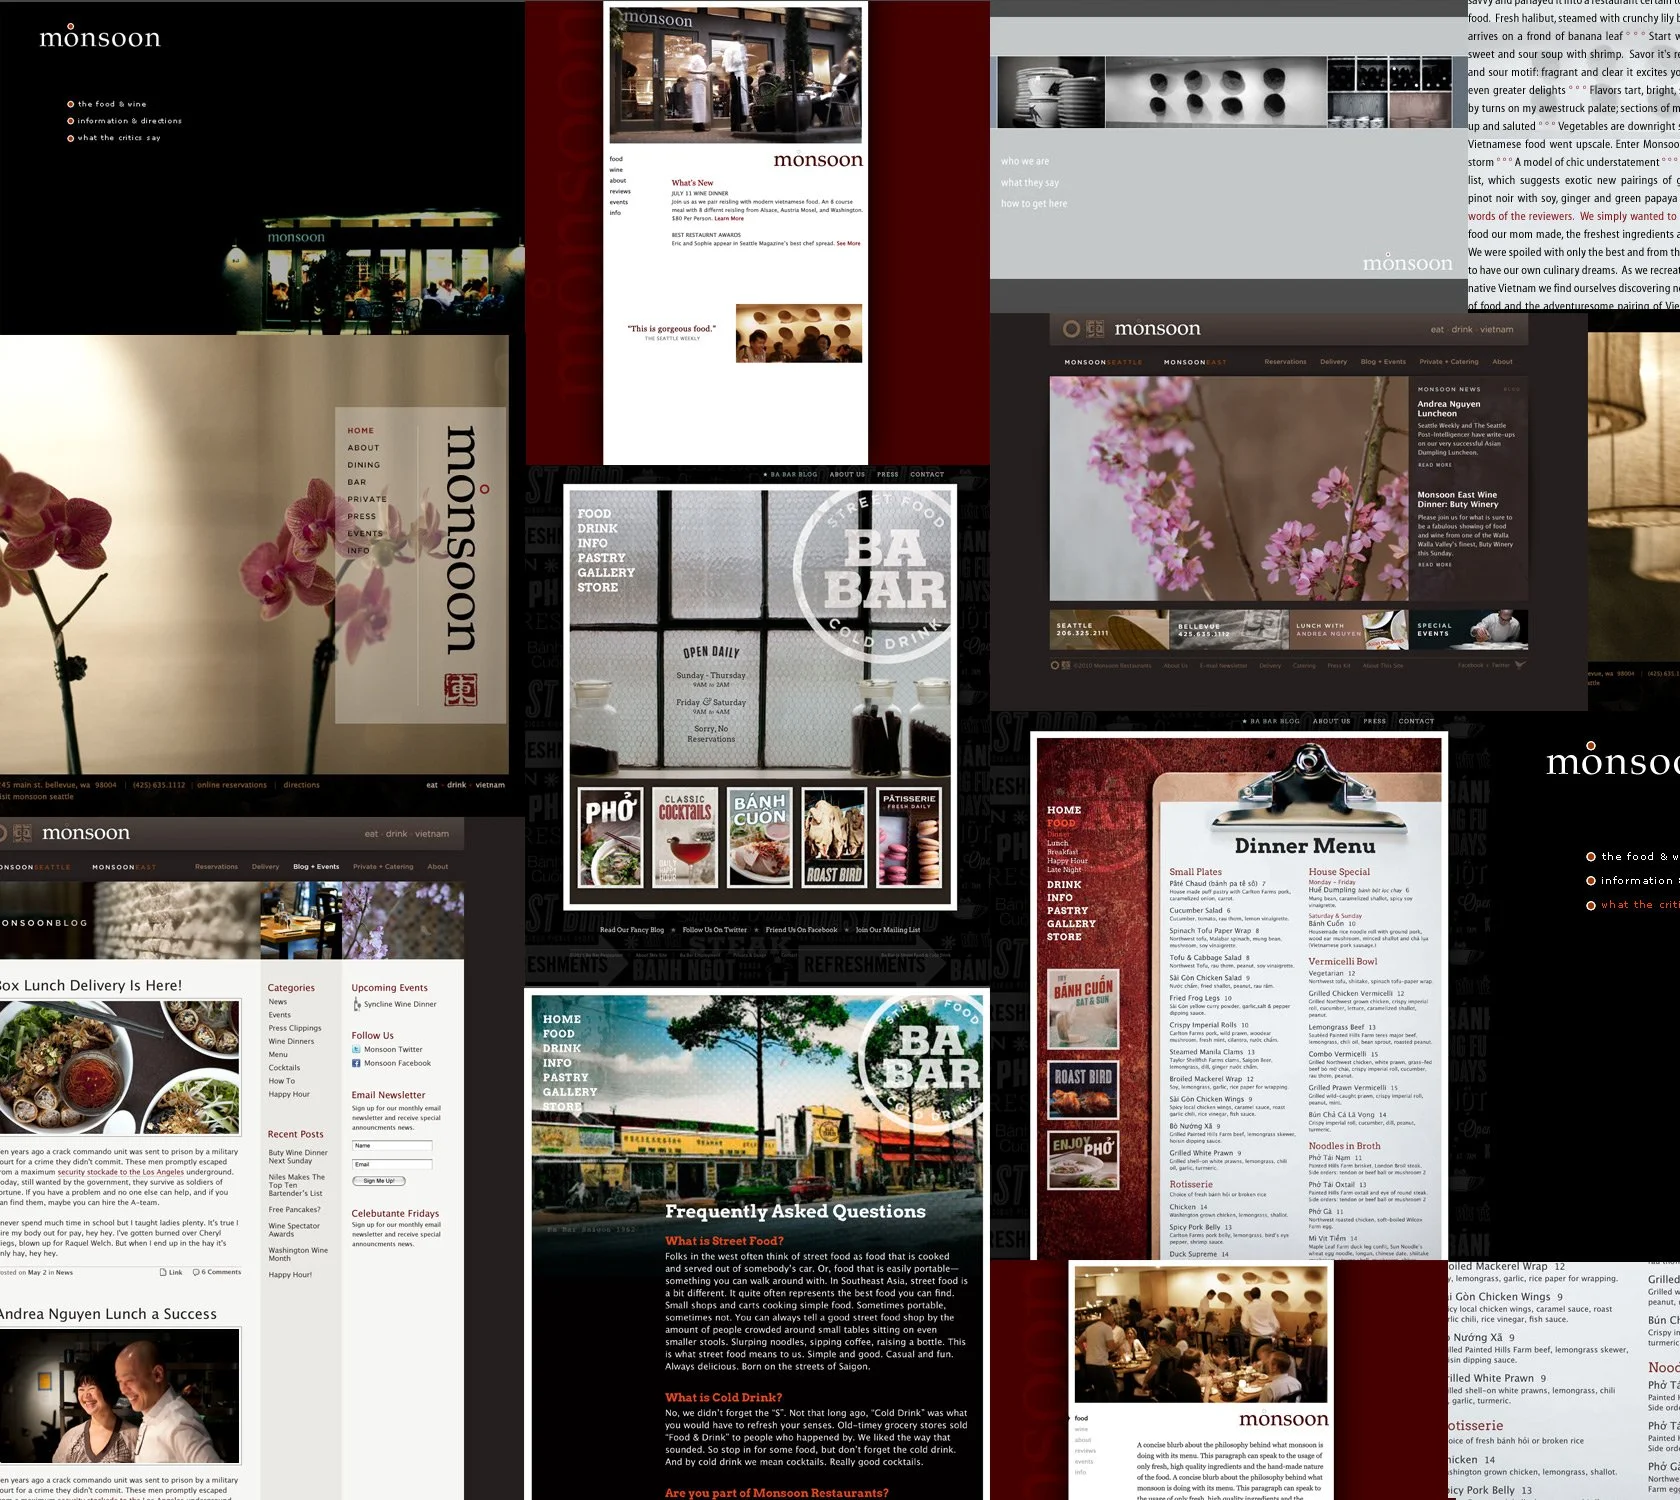The width and height of the screenshot is (1680, 1500).
Task: Click the page icon beside Link under blog post
Action: [163, 1272]
